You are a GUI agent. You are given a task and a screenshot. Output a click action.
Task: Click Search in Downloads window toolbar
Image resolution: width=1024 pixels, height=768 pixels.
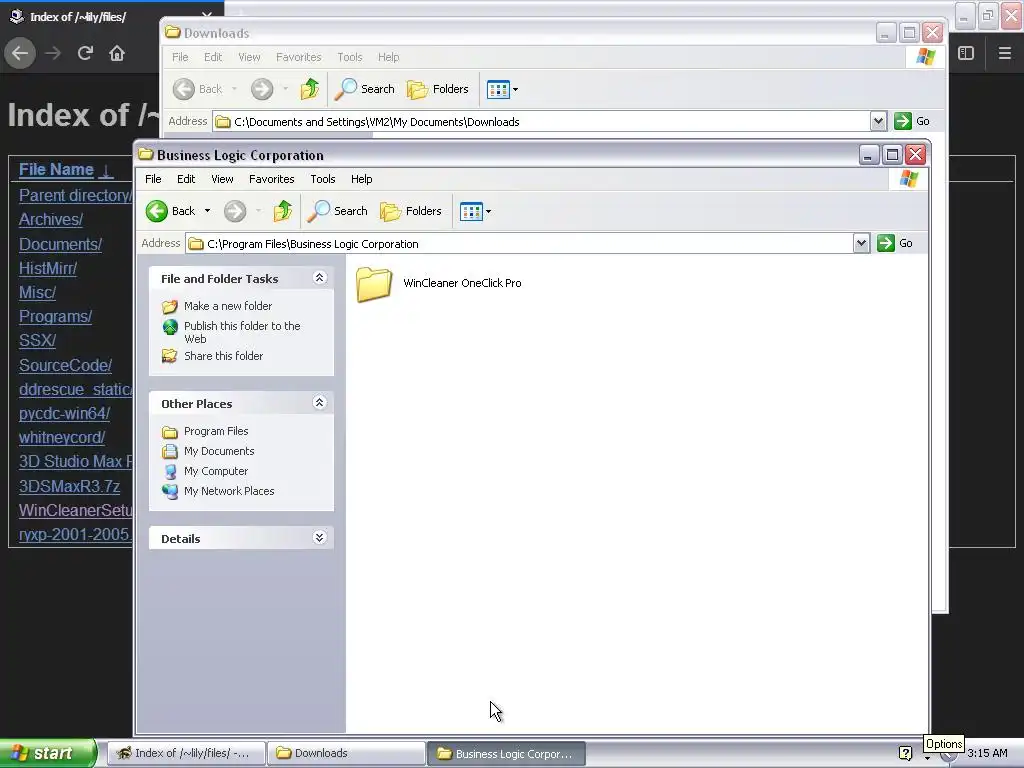point(364,89)
